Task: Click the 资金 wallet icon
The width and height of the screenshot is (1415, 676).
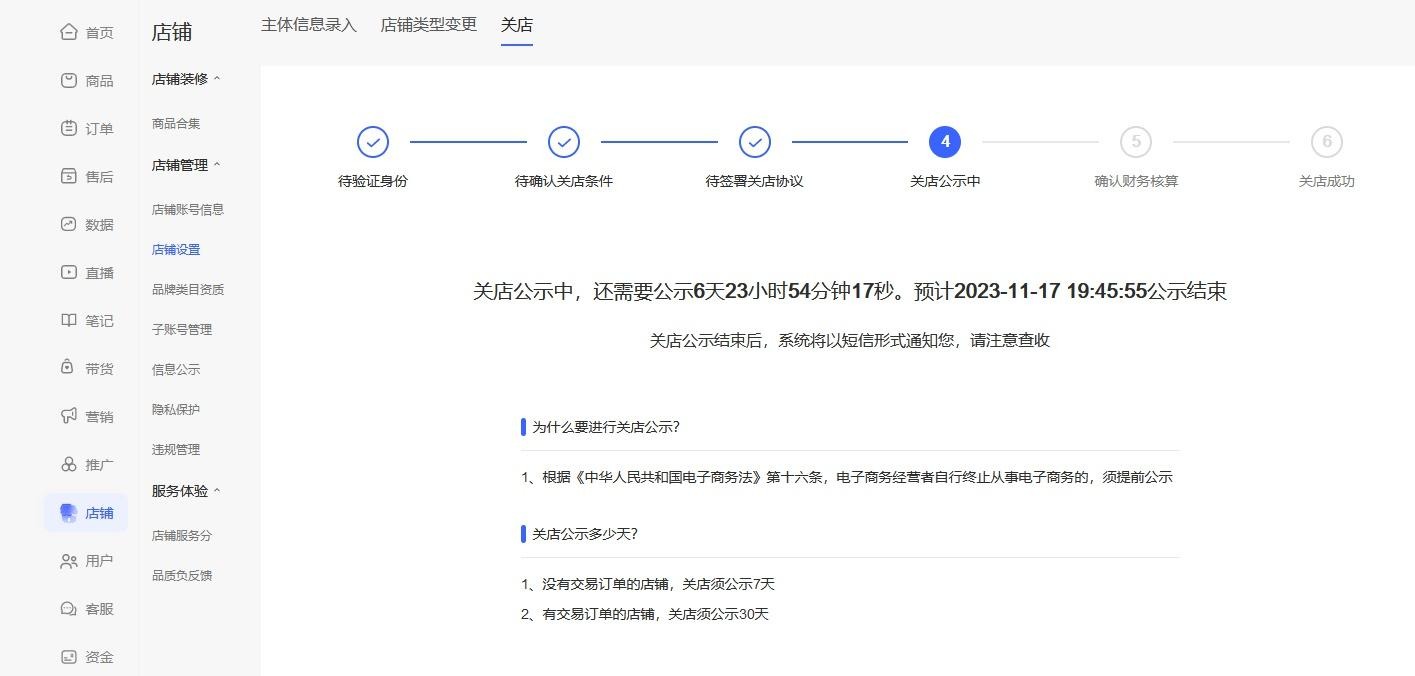Action: pyautogui.click(x=68, y=656)
